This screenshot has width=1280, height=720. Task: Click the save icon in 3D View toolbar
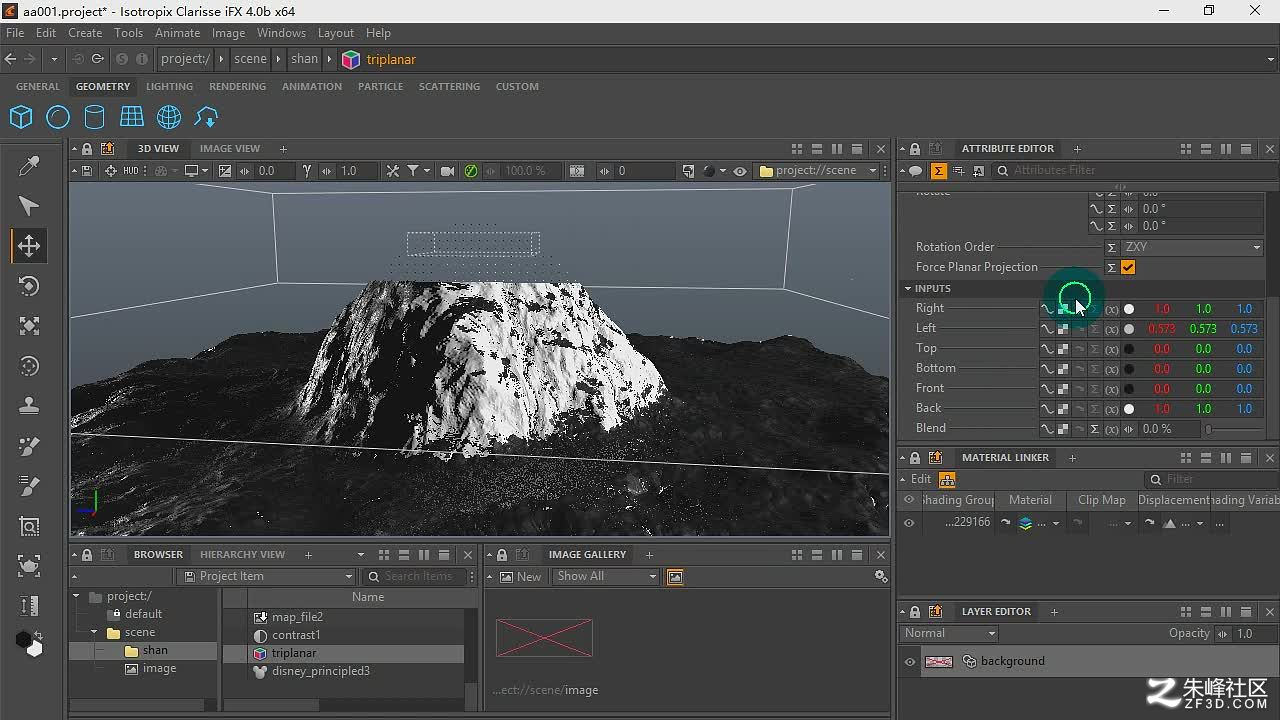pos(87,171)
